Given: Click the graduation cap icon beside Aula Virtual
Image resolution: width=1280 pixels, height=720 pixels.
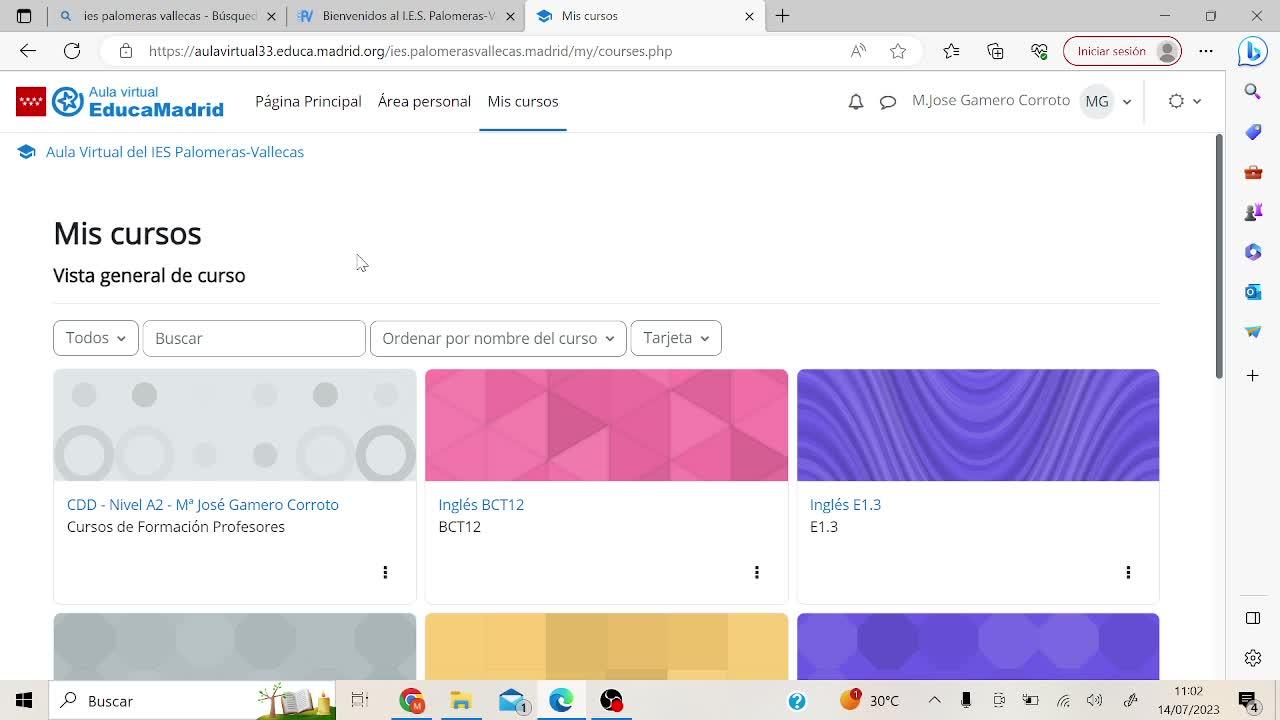Looking at the screenshot, I should coord(26,152).
